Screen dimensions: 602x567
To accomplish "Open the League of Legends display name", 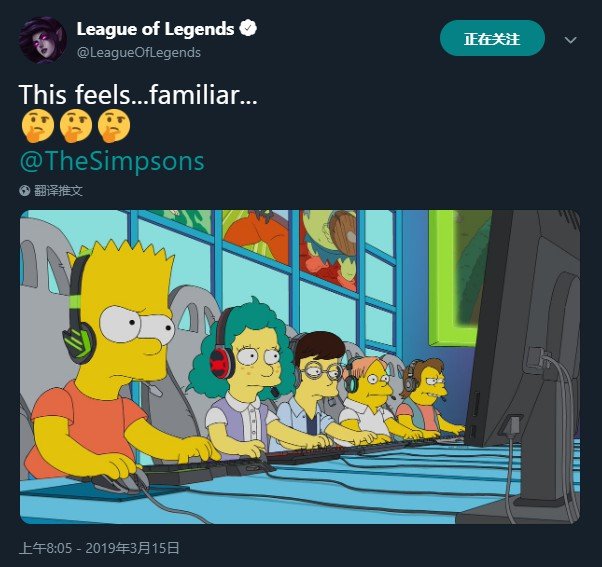I will point(155,29).
